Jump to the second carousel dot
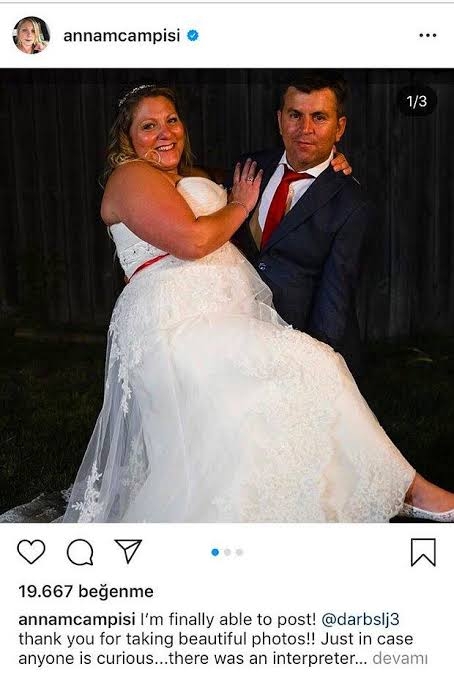 pos(228,552)
